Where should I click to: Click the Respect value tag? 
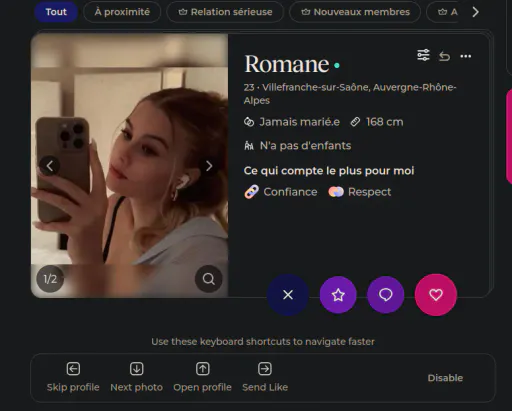pos(360,192)
